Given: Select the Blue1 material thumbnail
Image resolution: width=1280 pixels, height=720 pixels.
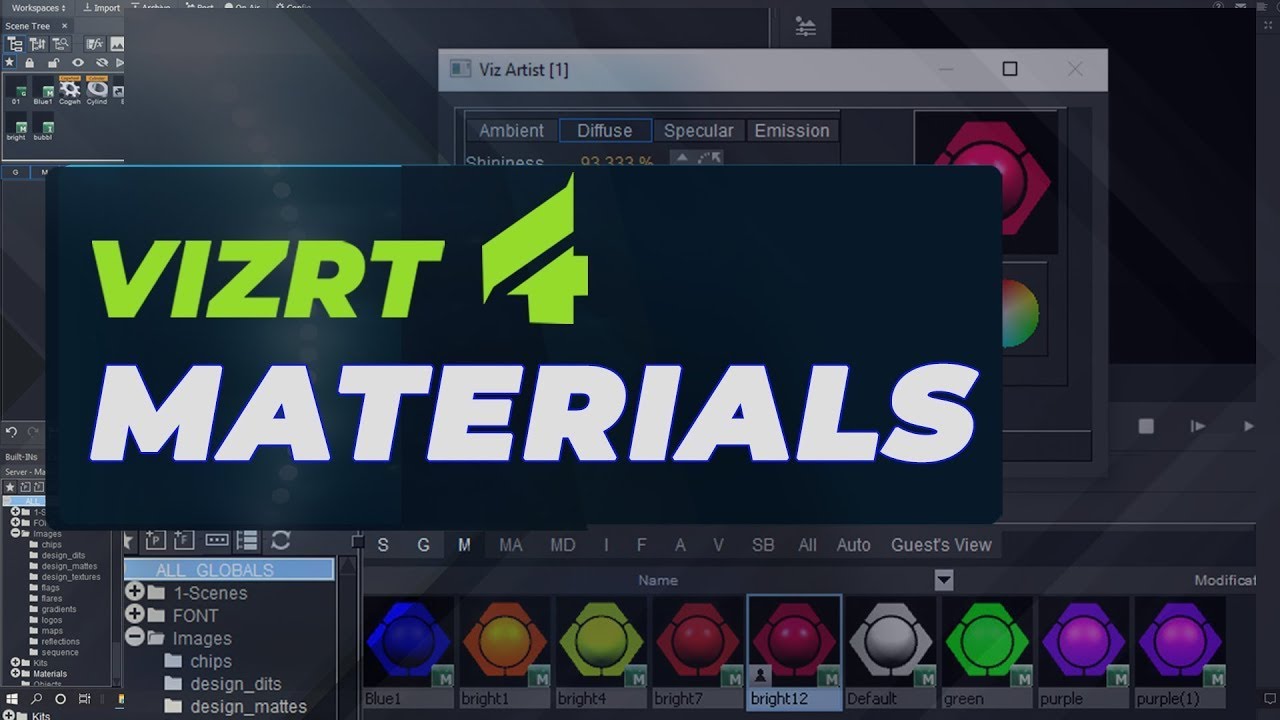Looking at the screenshot, I should 408,652.
